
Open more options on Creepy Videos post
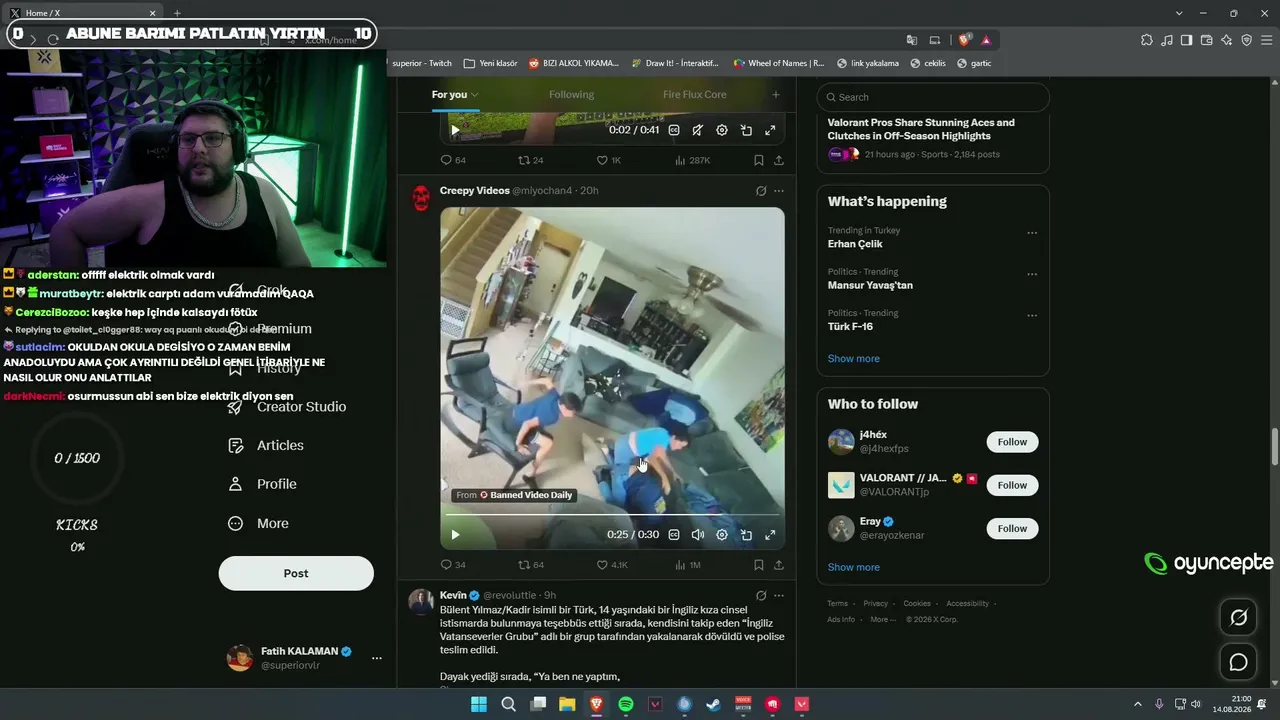tap(779, 191)
